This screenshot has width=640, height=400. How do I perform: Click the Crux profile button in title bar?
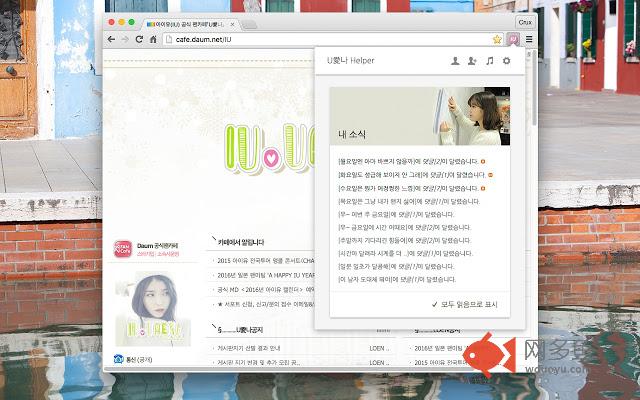(523, 20)
